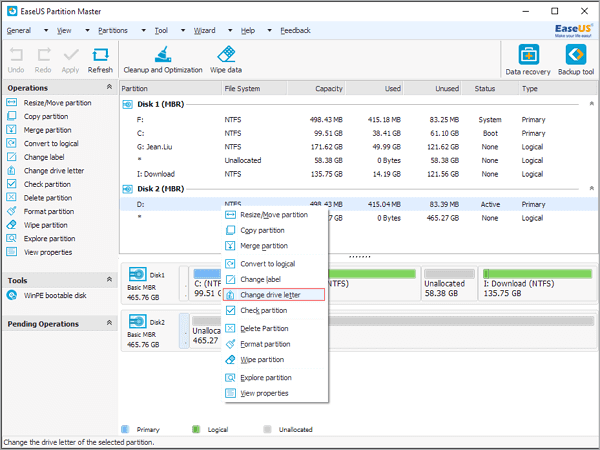Click Format partition in Operations panel

pos(40,212)
